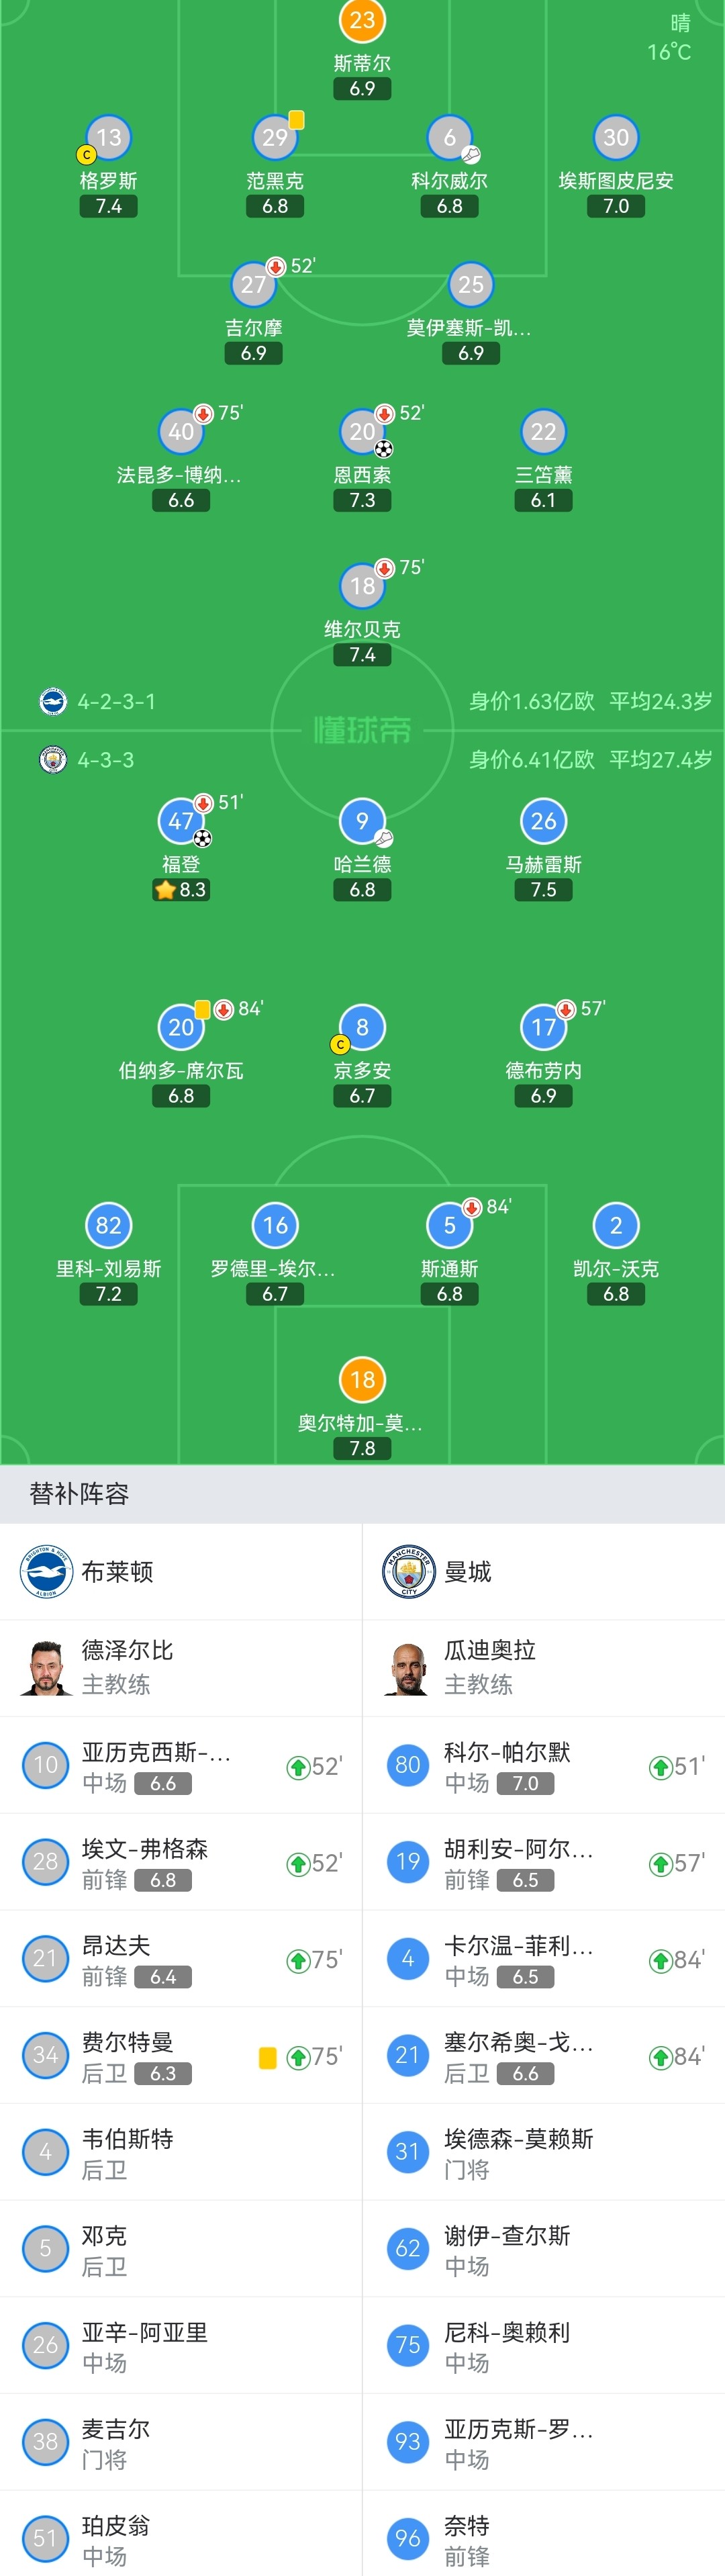Open Haaland's number 9 player icon
The image size is (725, 2576).
point(362,821)
